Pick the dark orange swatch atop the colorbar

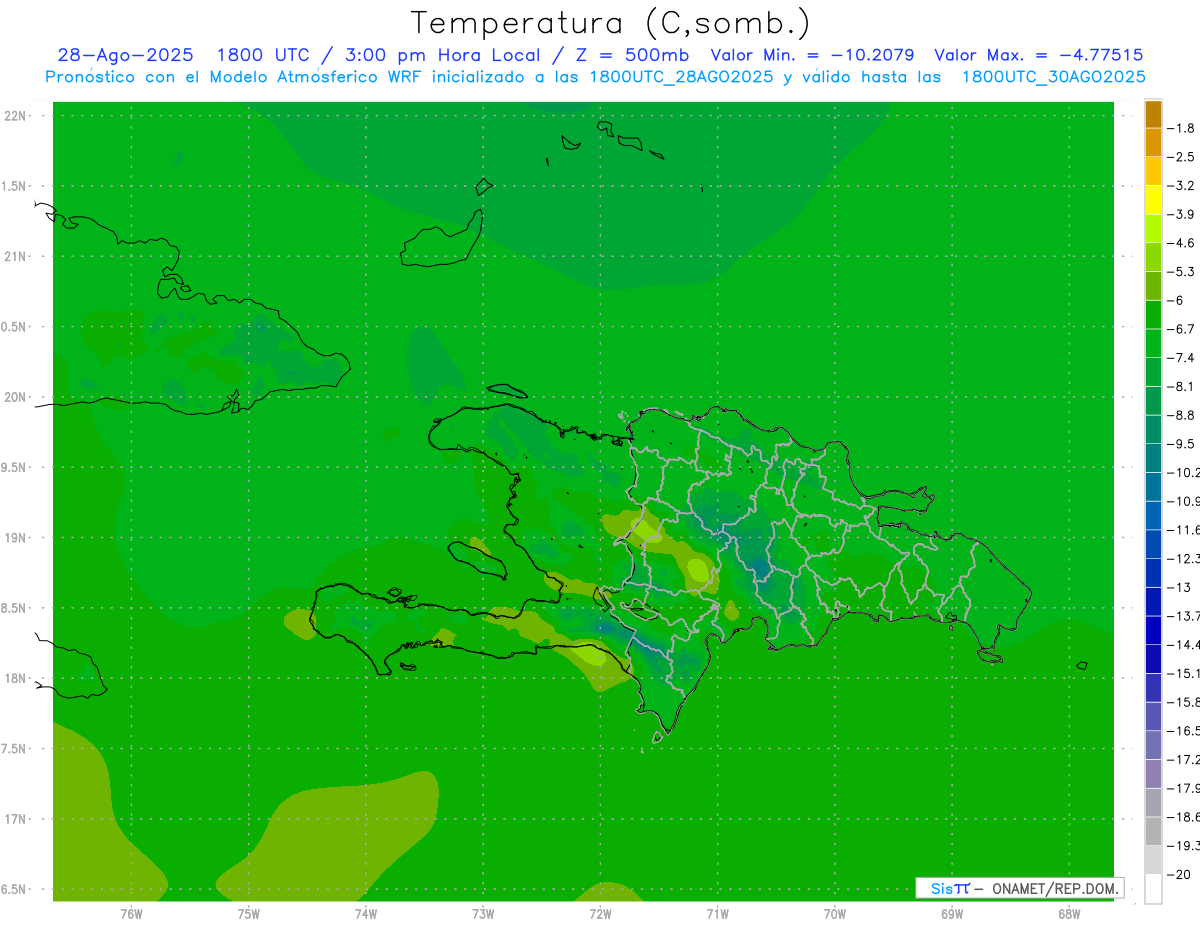click(x=1154, y=114)
